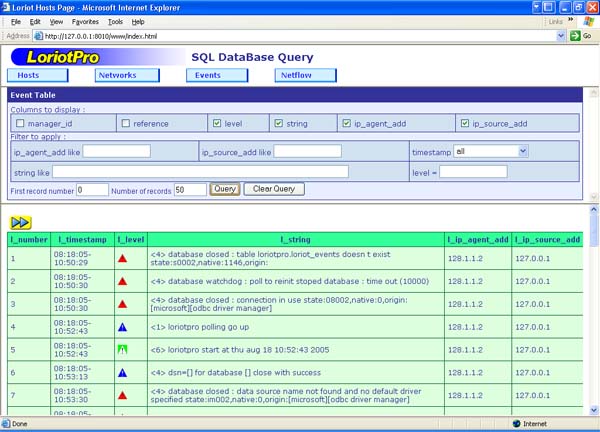
Task: Click the Event Table header bar
Action: point(295,95)
